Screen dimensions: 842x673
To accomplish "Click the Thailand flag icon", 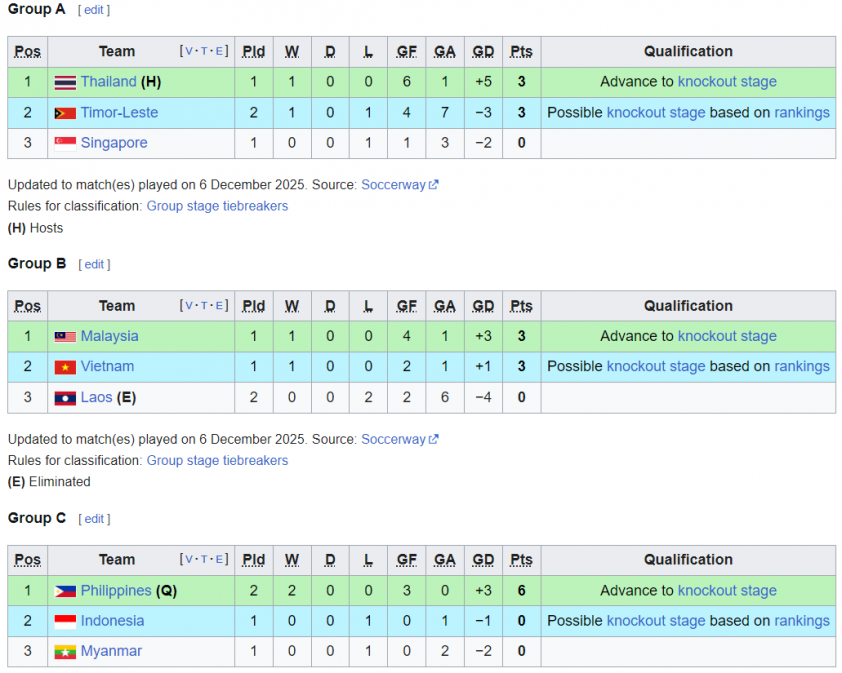I will [65, 82].
